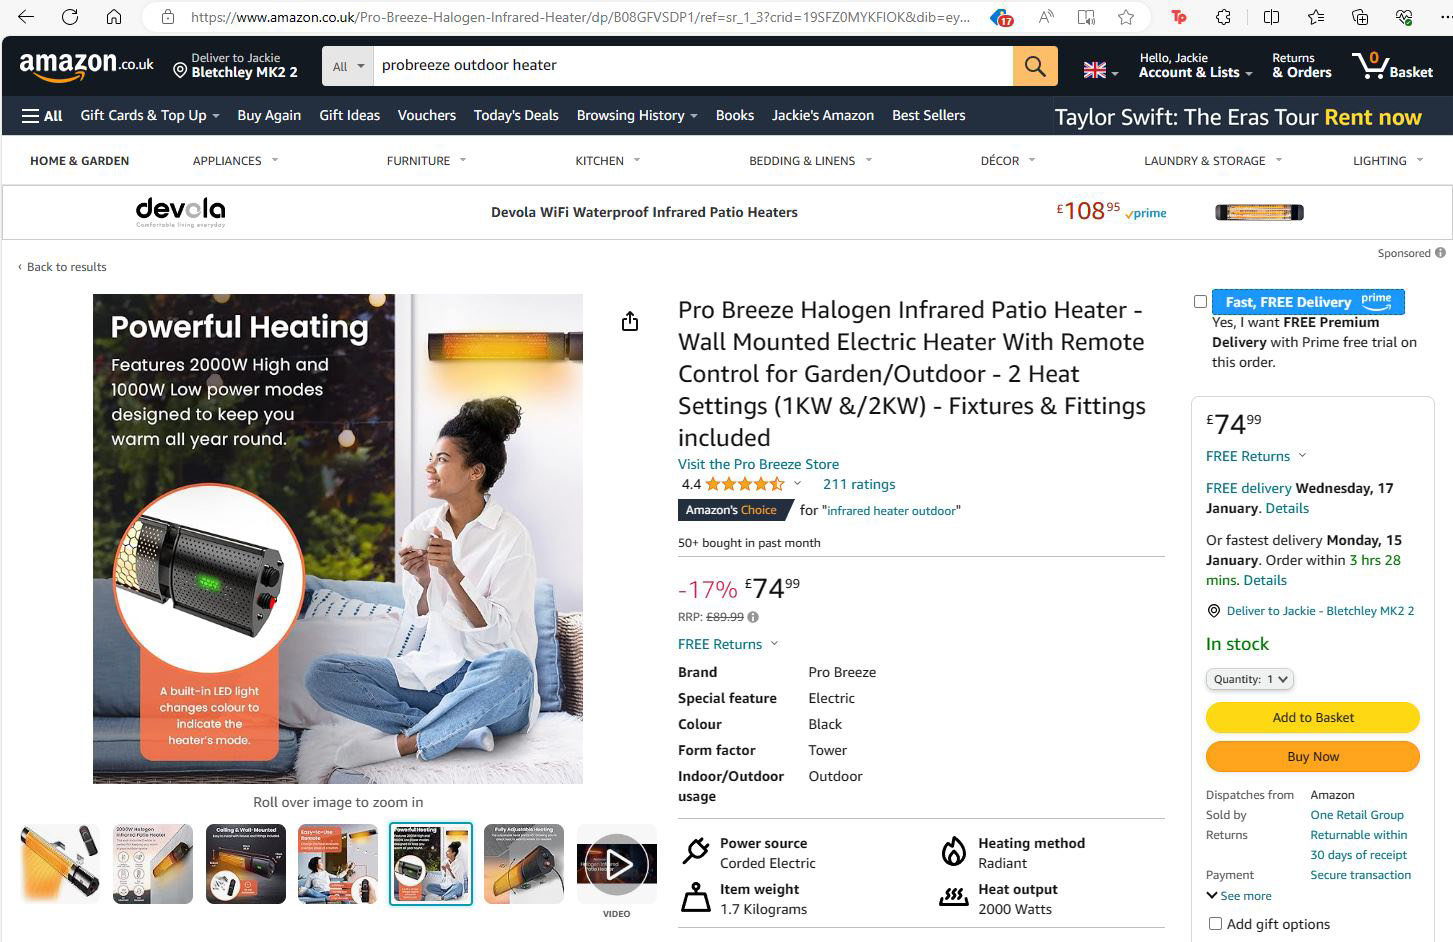Screen dimensions: 1453x942
Task: Refresh the page with the browser reload icon
Action: tap(70, 17)
